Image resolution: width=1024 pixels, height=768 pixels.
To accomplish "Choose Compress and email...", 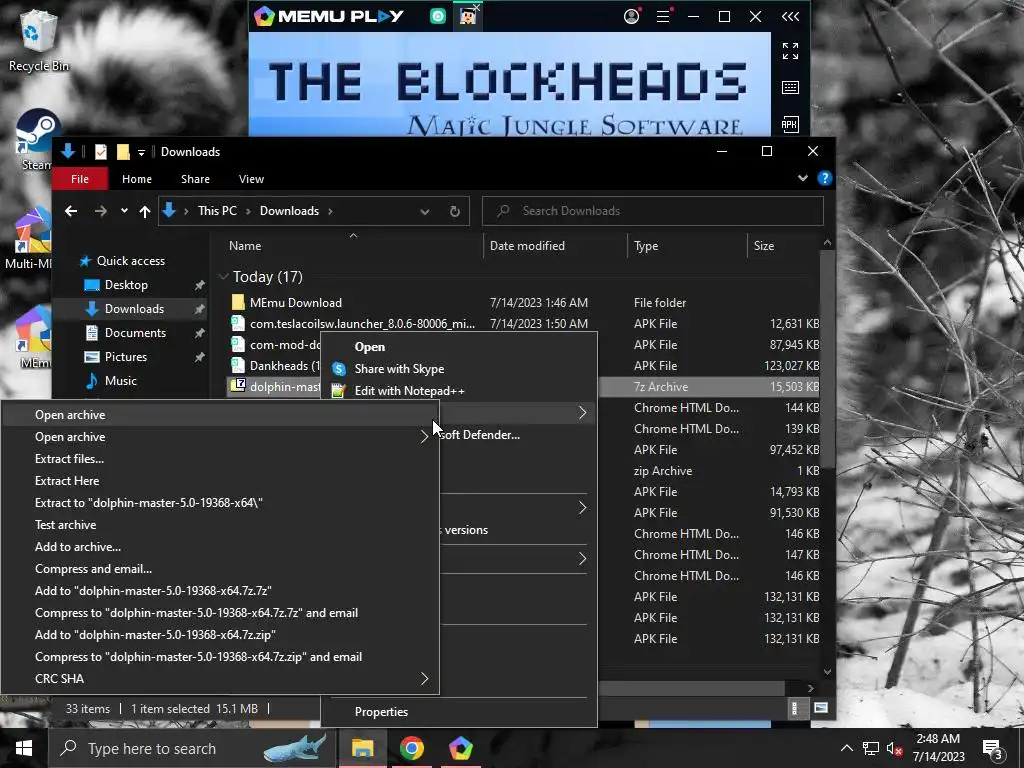I will pyautogui.click(x=93, y=569).
